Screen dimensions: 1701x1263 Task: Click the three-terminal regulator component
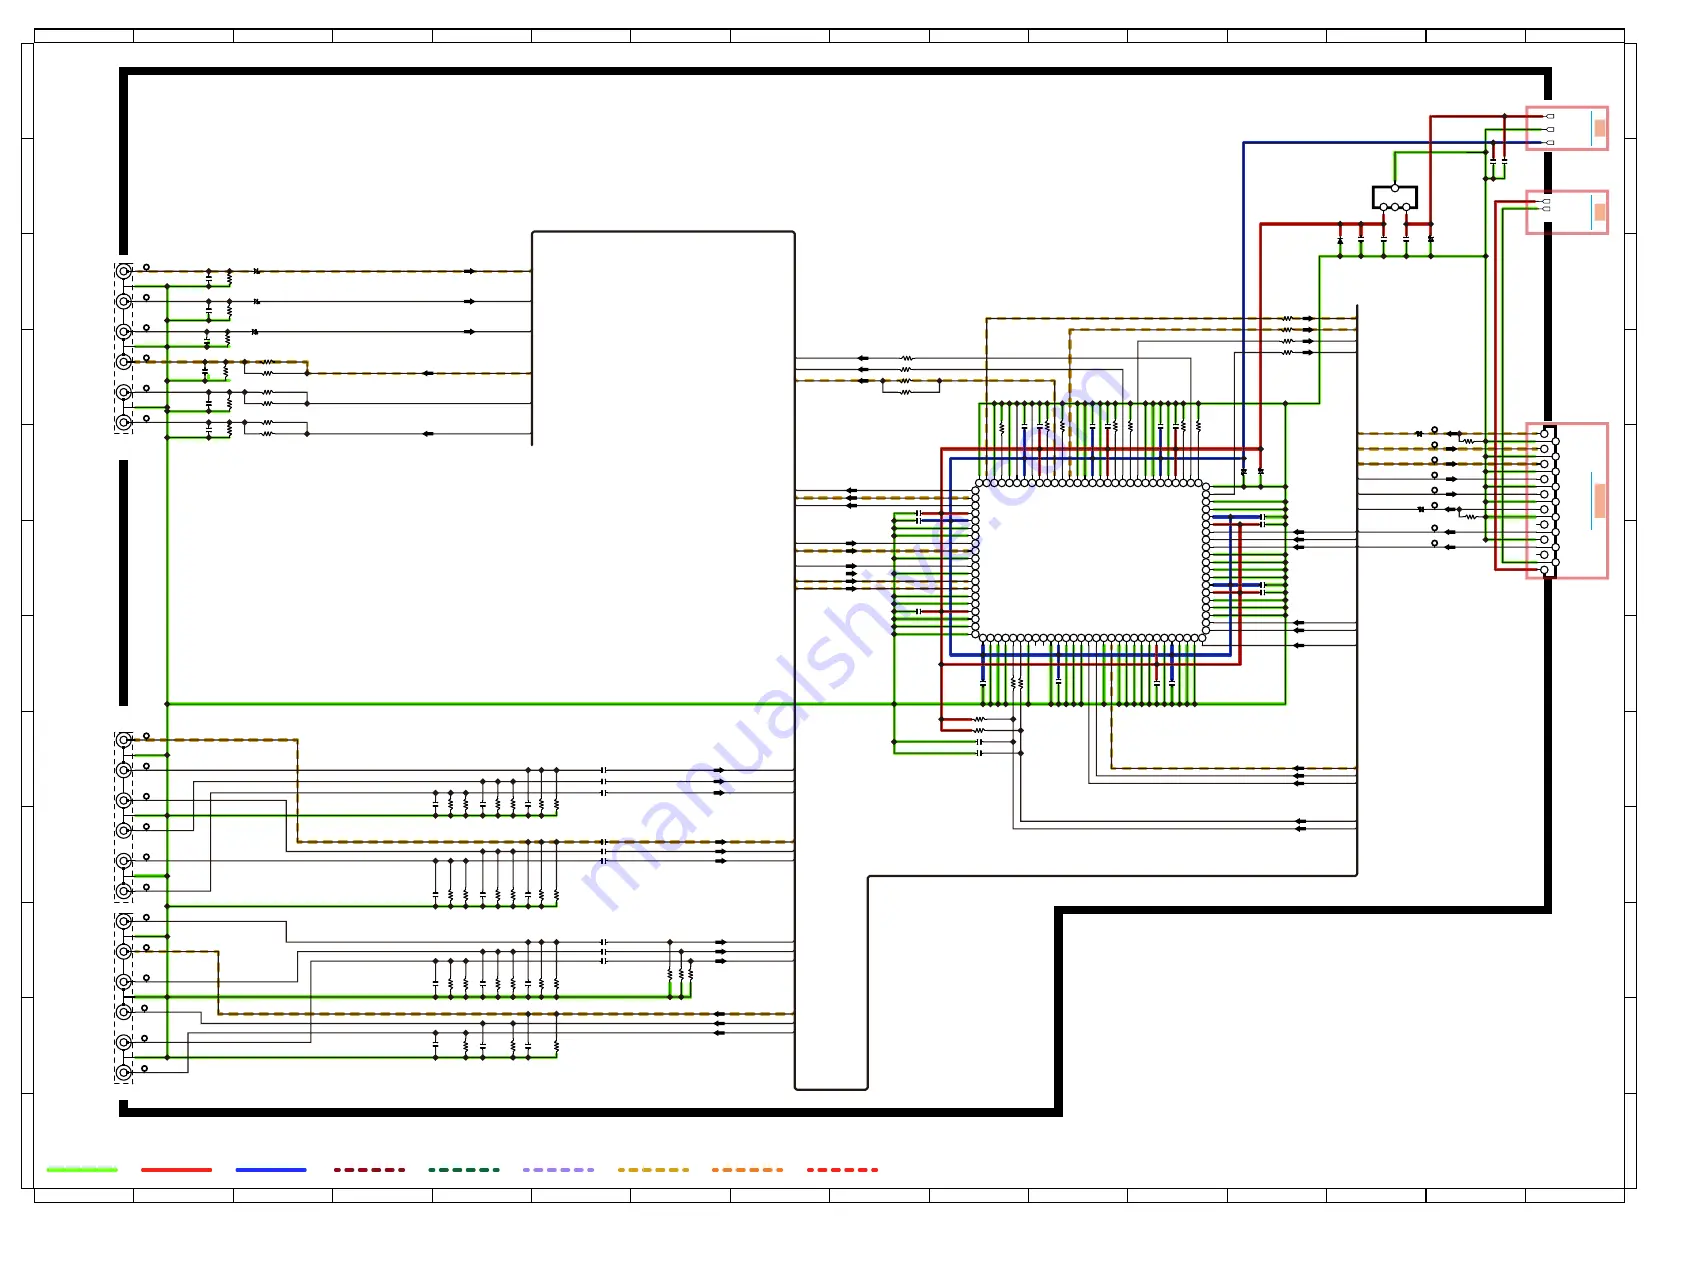pyautogui.click(x=1395, y=197)
